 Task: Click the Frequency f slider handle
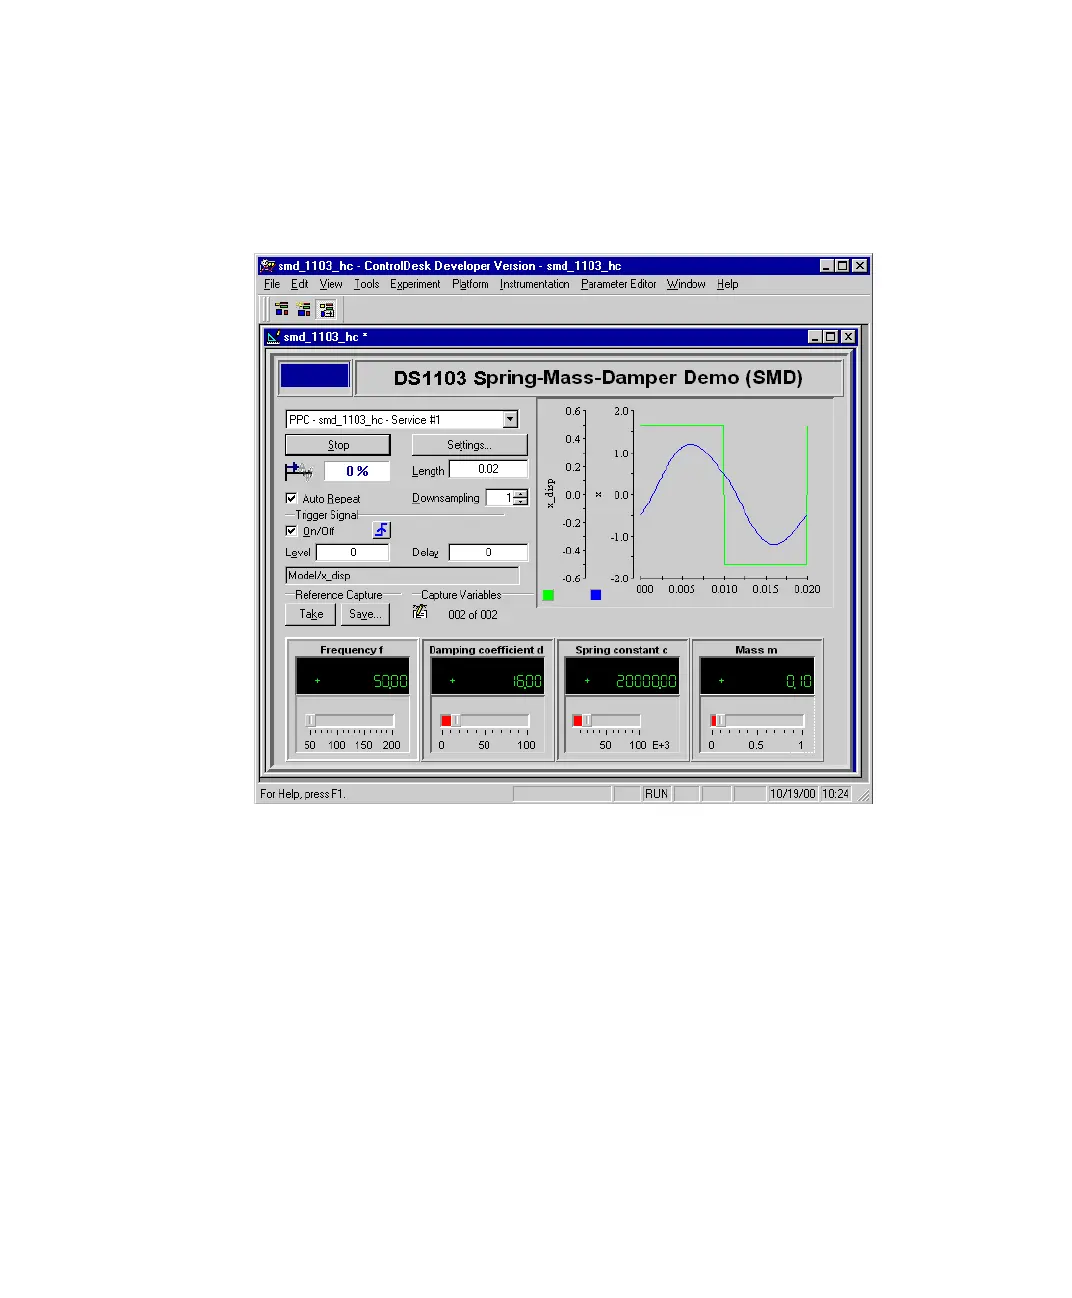click(311, 720)
